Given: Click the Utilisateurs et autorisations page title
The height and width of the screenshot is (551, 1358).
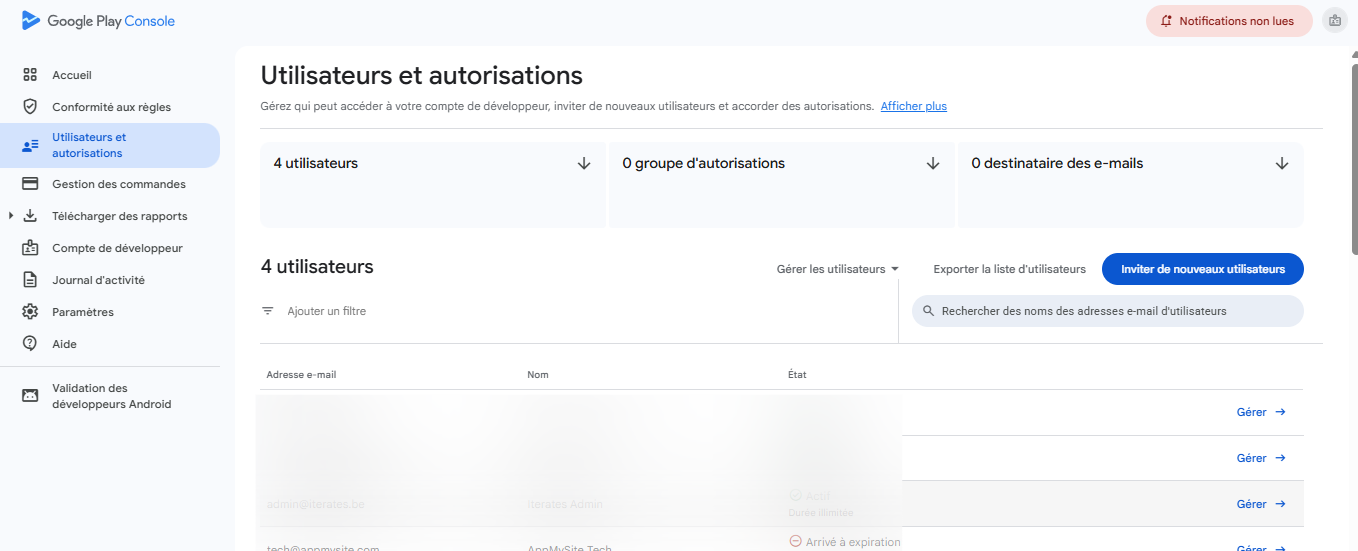Looking at the screenshot, I should 421,75.
